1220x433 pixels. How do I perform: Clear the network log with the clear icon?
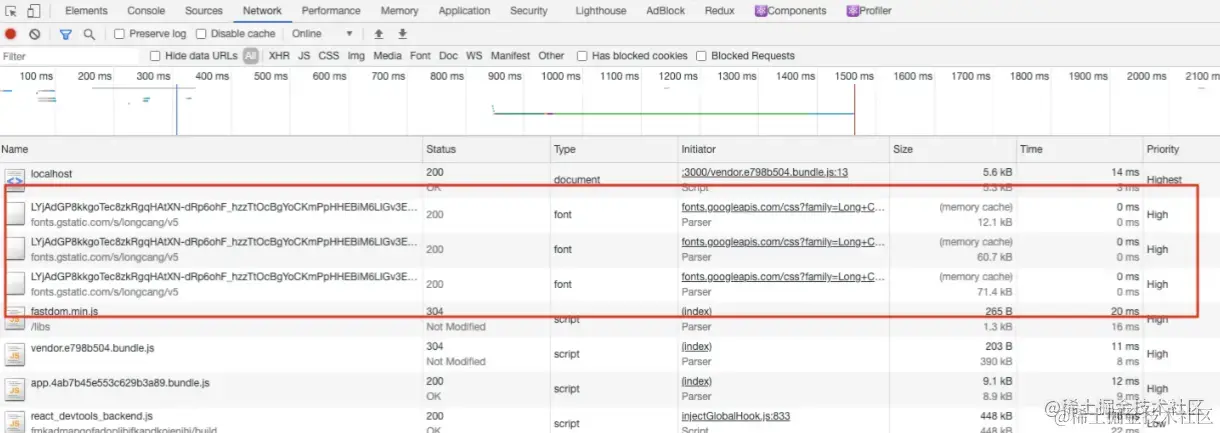[x=34, y=34]
